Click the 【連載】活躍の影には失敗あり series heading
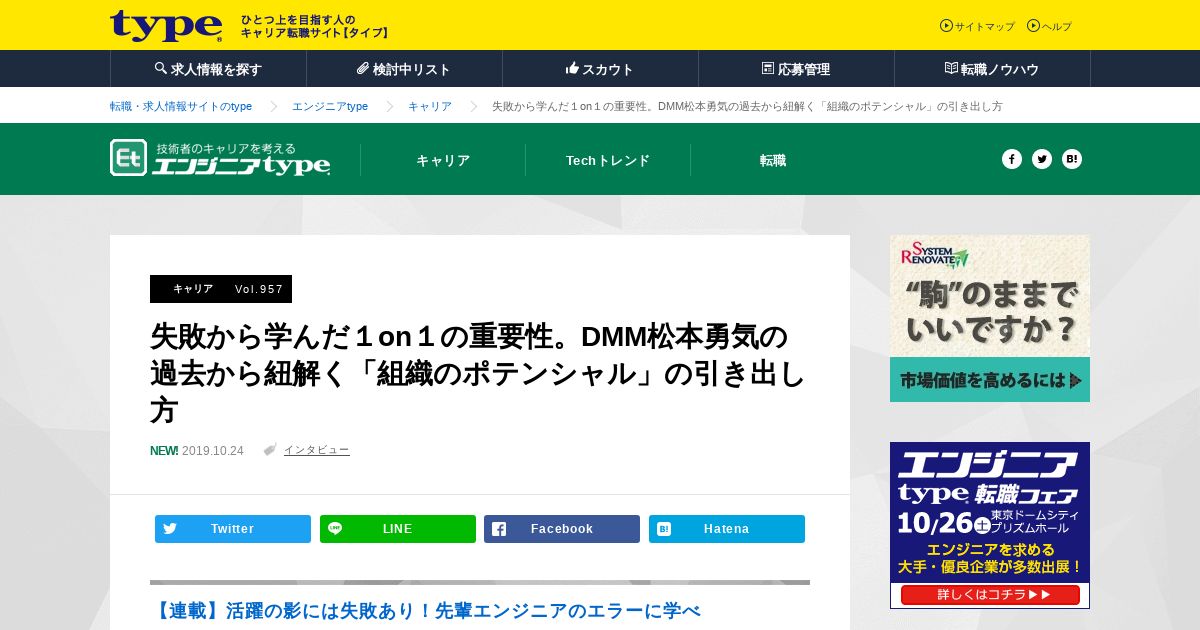Viewport: 1200px width, 630px height. point(426,610)
